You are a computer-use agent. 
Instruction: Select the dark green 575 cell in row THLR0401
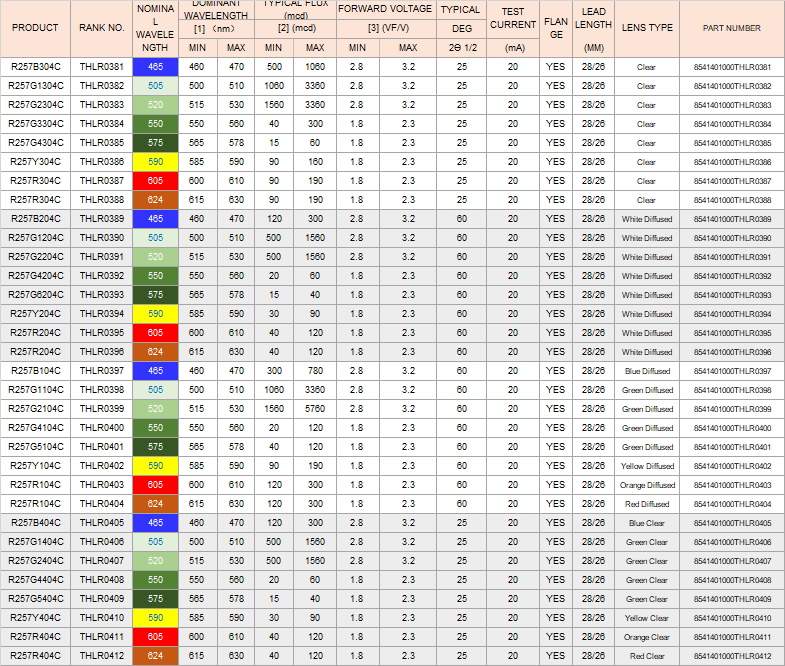click(x=155, y=447)
